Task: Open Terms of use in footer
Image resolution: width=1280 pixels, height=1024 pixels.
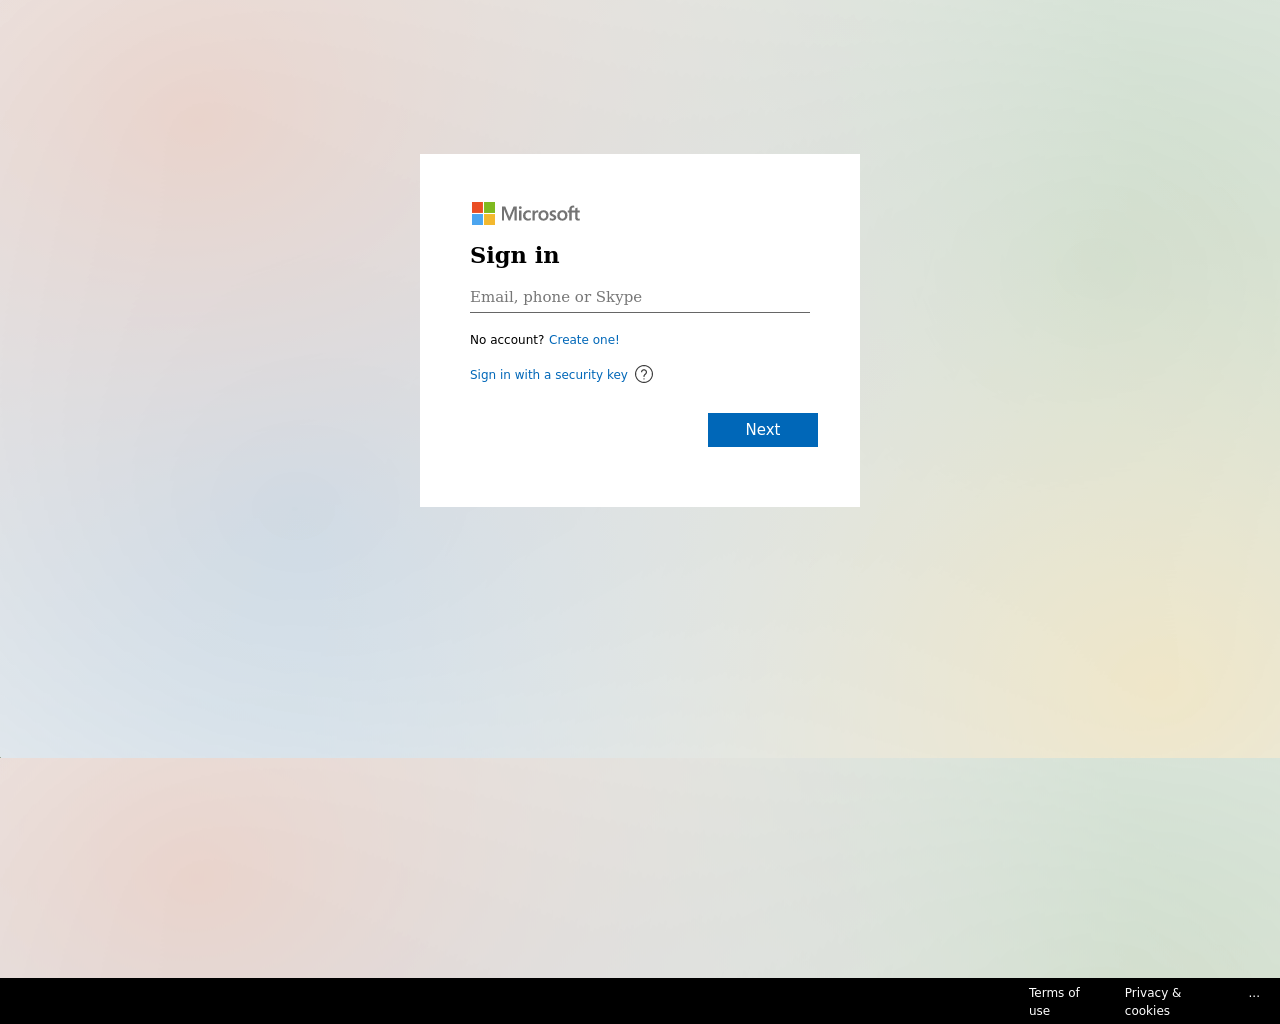Action: click(1054, 1001)
